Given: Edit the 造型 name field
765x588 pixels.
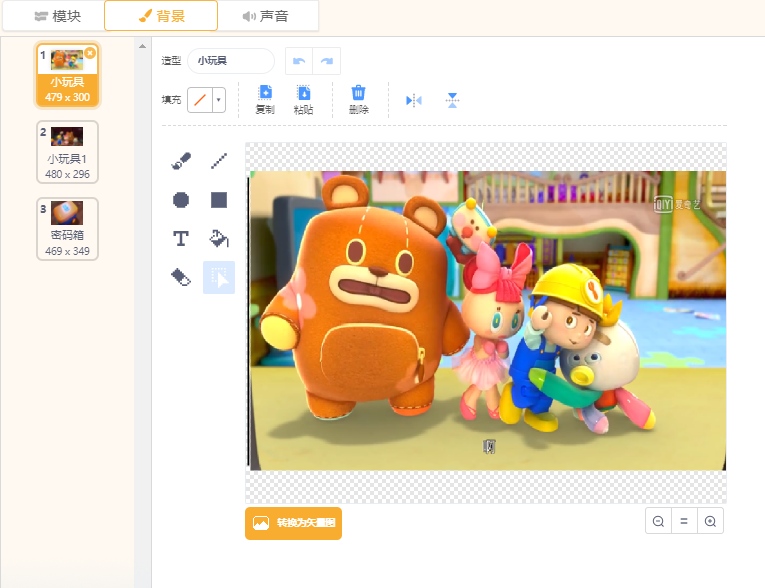Looking at the screenshot, I should coord(231,61).
